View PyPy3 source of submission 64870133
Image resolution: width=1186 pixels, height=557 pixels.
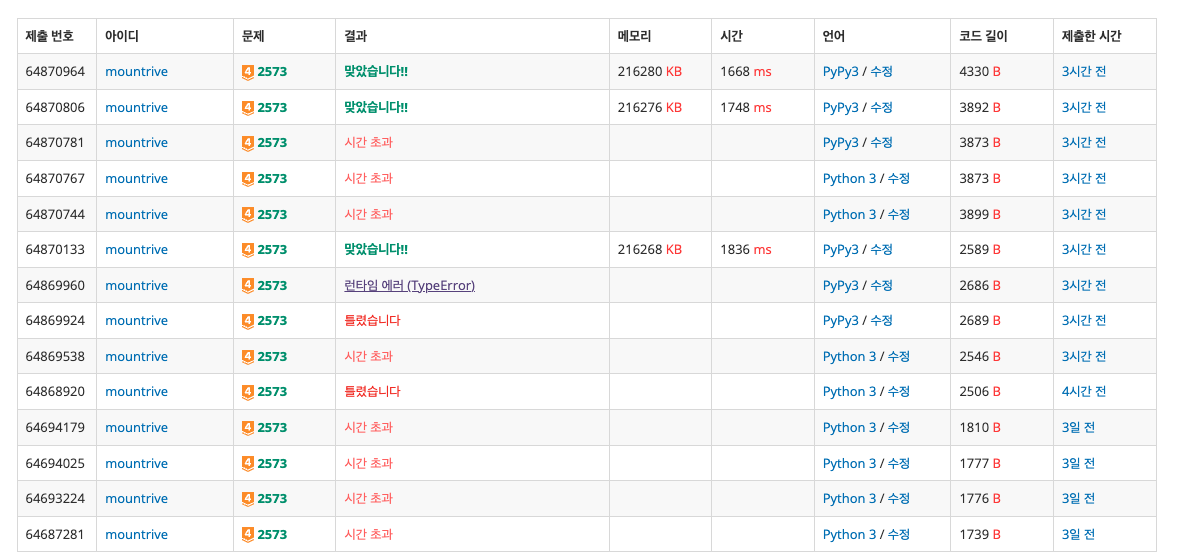pos(840,250)
